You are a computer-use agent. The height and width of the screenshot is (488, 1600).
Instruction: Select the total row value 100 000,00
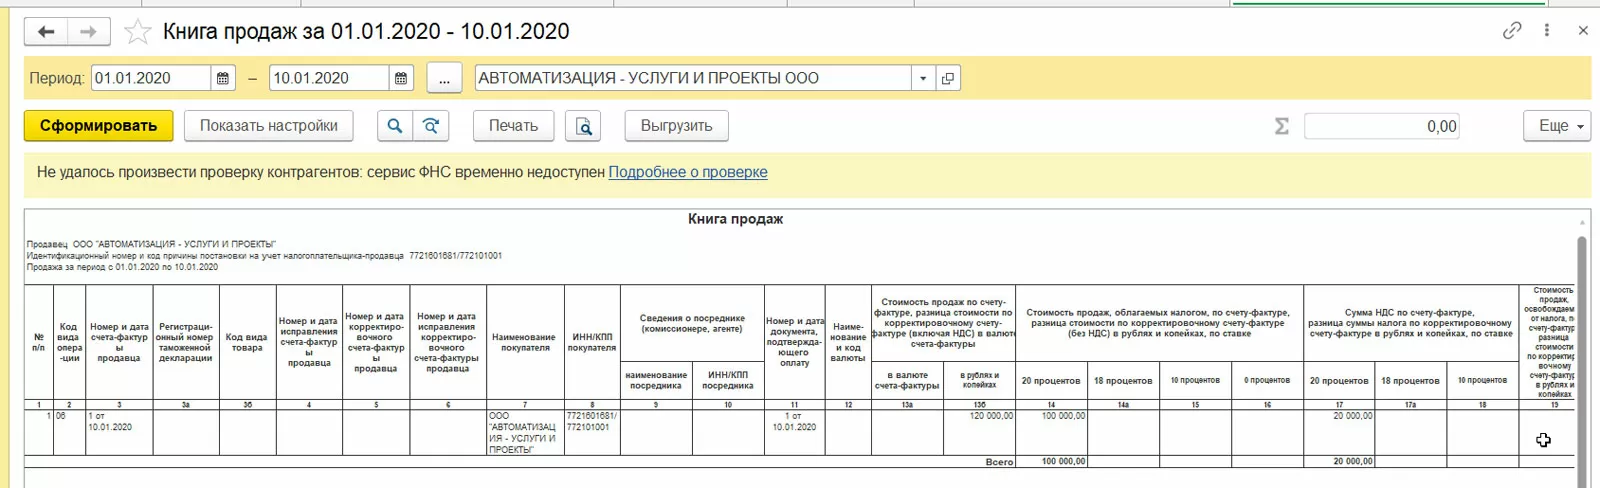(x=1051, y=462)
